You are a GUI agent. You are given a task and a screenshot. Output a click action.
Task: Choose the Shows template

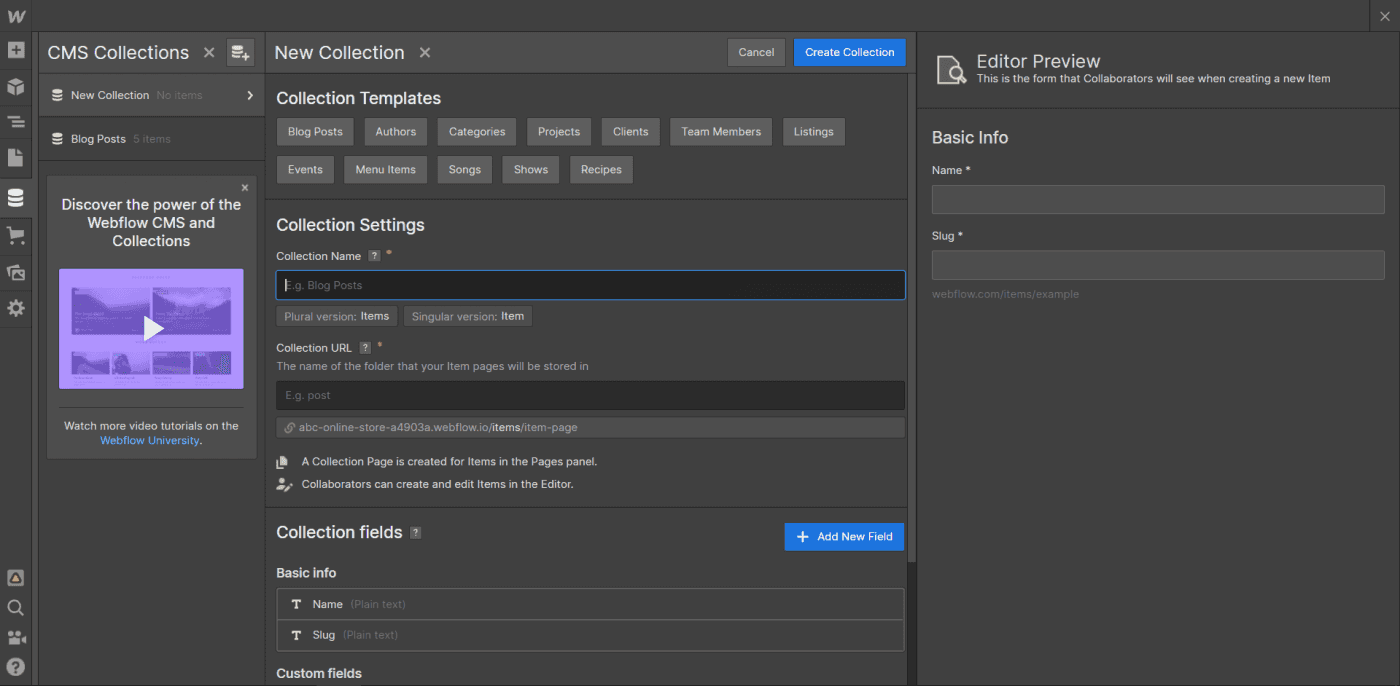point(531,170)
